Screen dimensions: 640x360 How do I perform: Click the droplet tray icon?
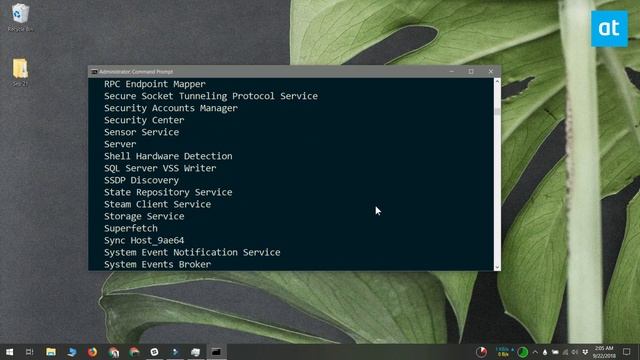tap(545, 352)
